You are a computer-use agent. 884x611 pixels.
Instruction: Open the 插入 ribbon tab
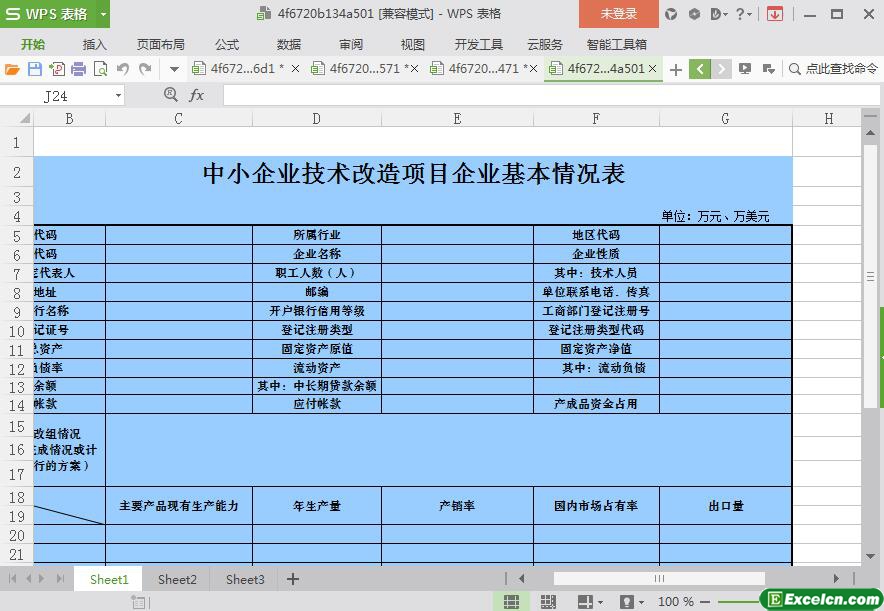94,45
